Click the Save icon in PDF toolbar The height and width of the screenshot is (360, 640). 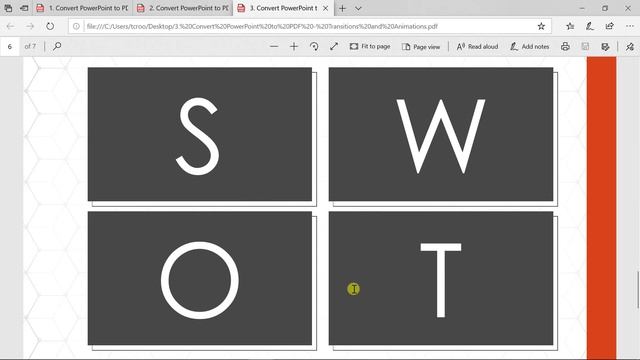click(585, 47)
